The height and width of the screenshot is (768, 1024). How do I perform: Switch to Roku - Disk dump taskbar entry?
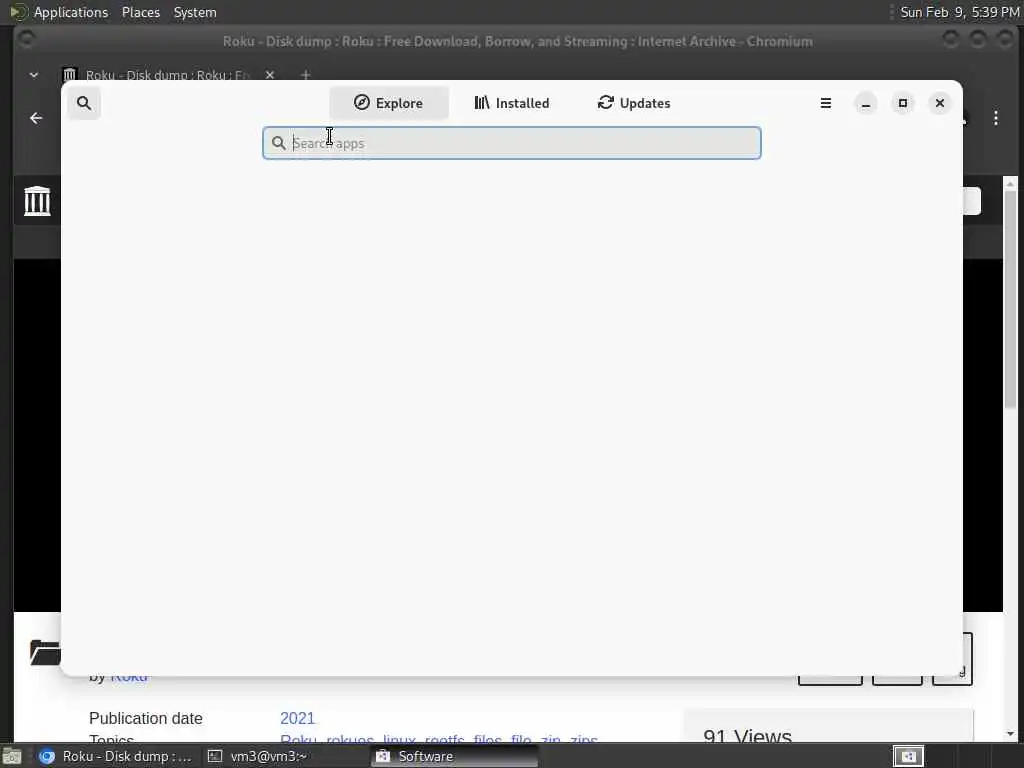(116, 756)
